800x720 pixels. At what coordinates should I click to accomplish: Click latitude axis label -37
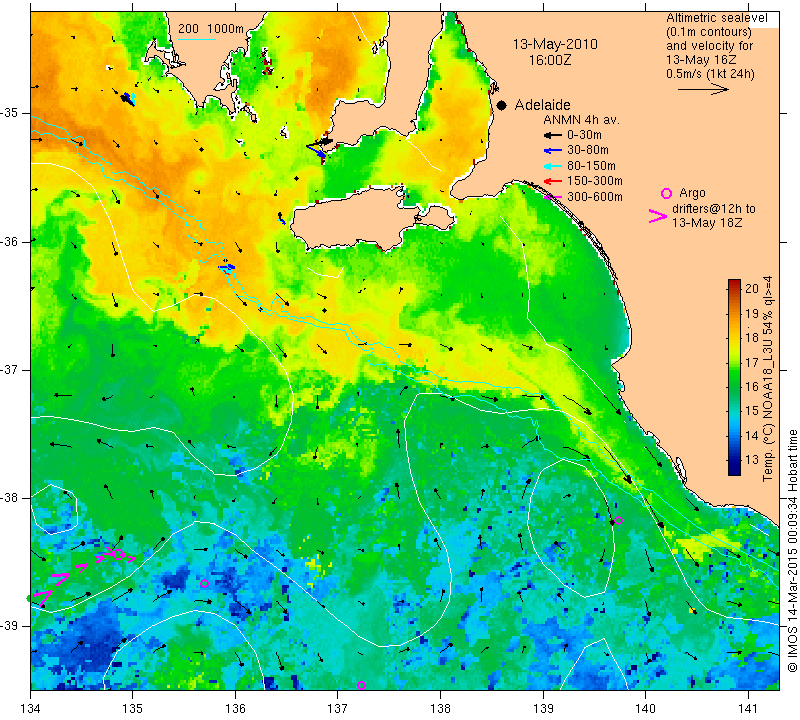[x=10, y=369]
